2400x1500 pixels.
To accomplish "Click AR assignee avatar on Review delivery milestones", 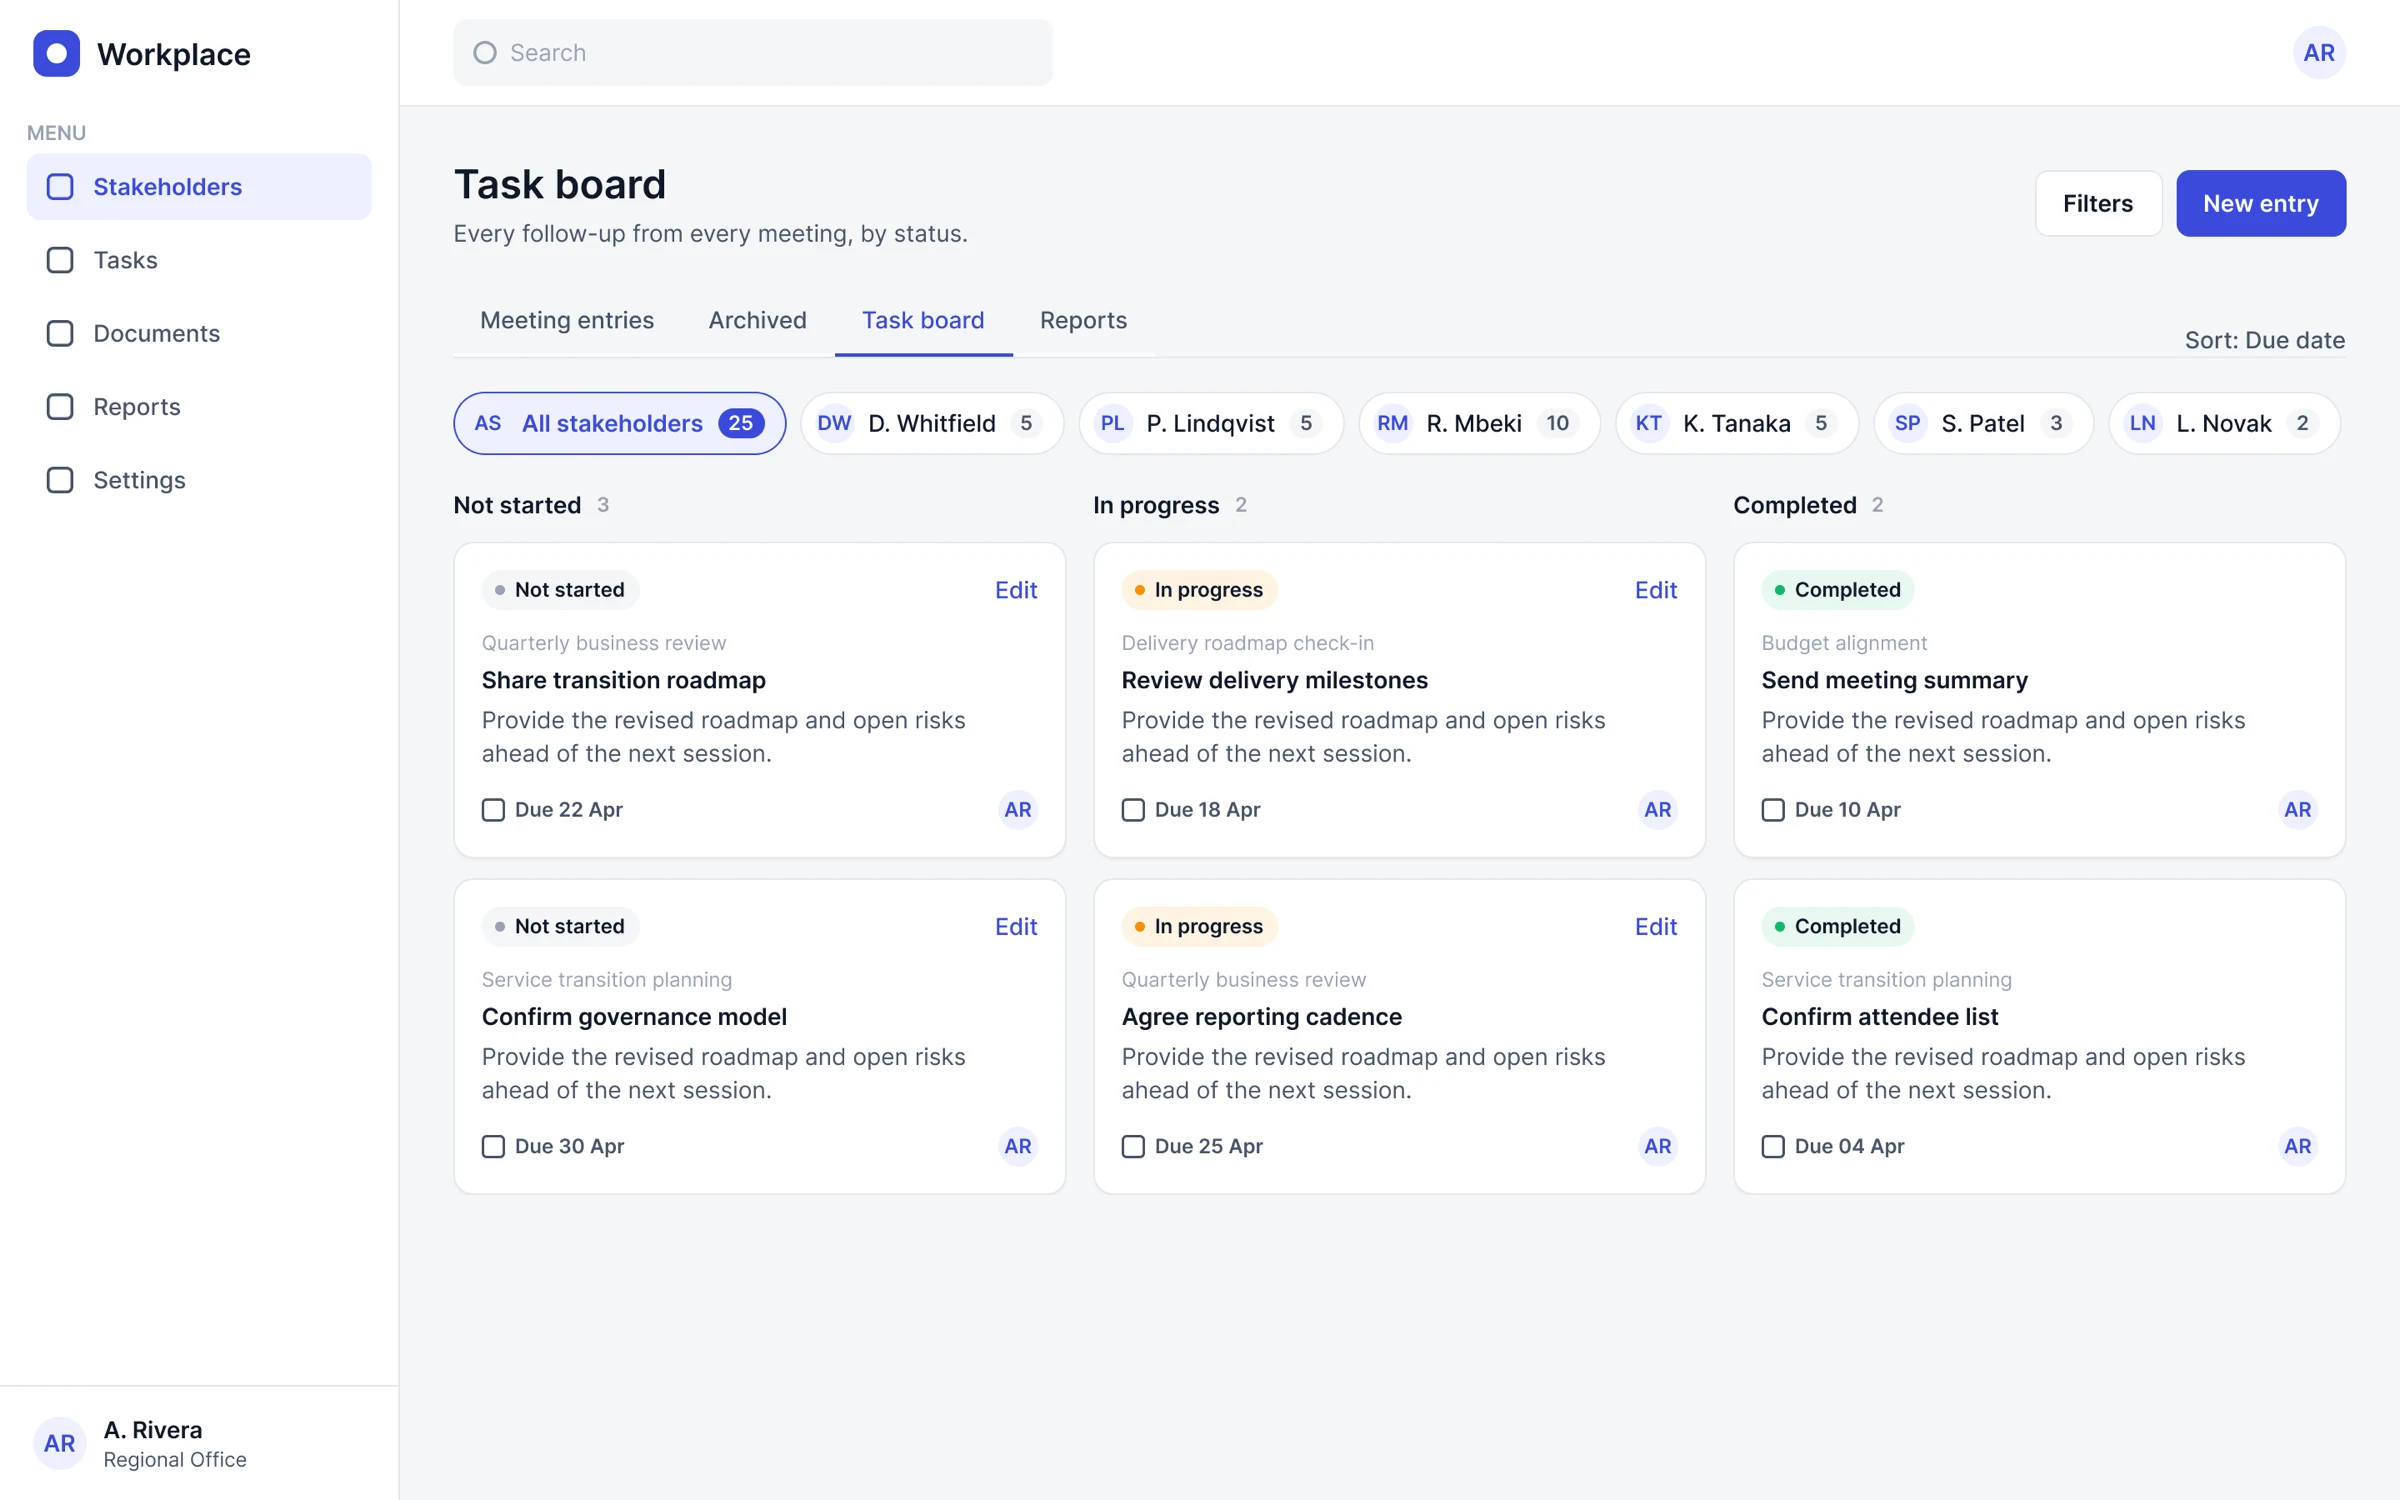I will tap(1657, 810).
